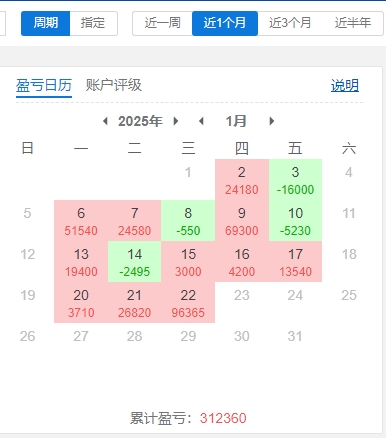Select January 21 cell showing 26820
The image size is (386, 438).
135,303
